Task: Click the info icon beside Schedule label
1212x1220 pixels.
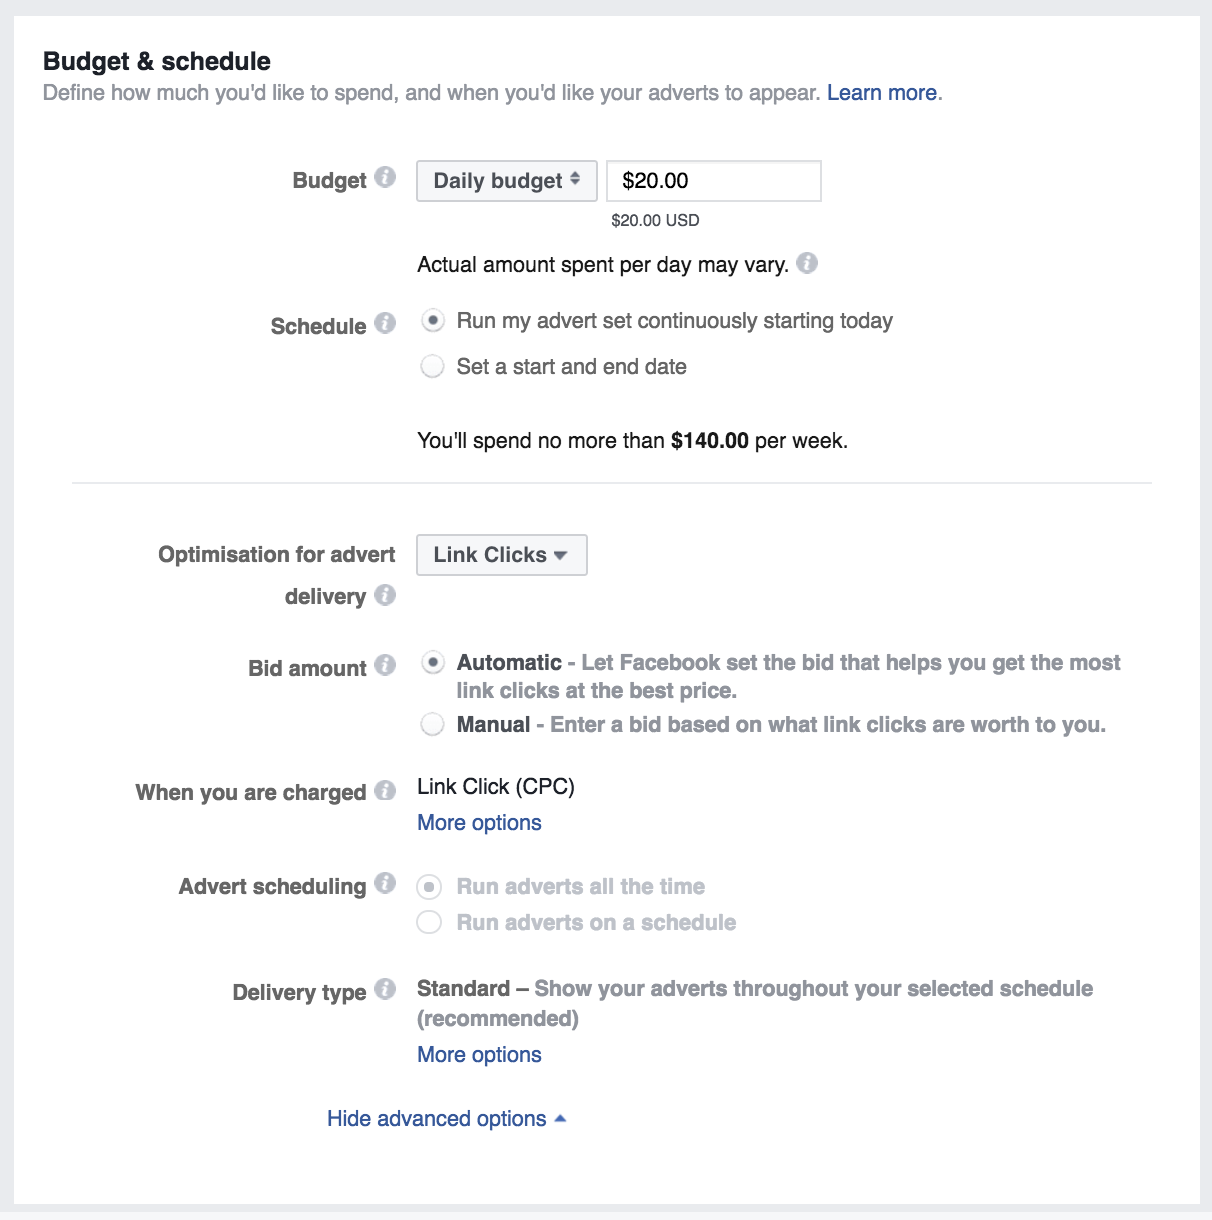Action: pyautogui.click(x=385, y=324)
